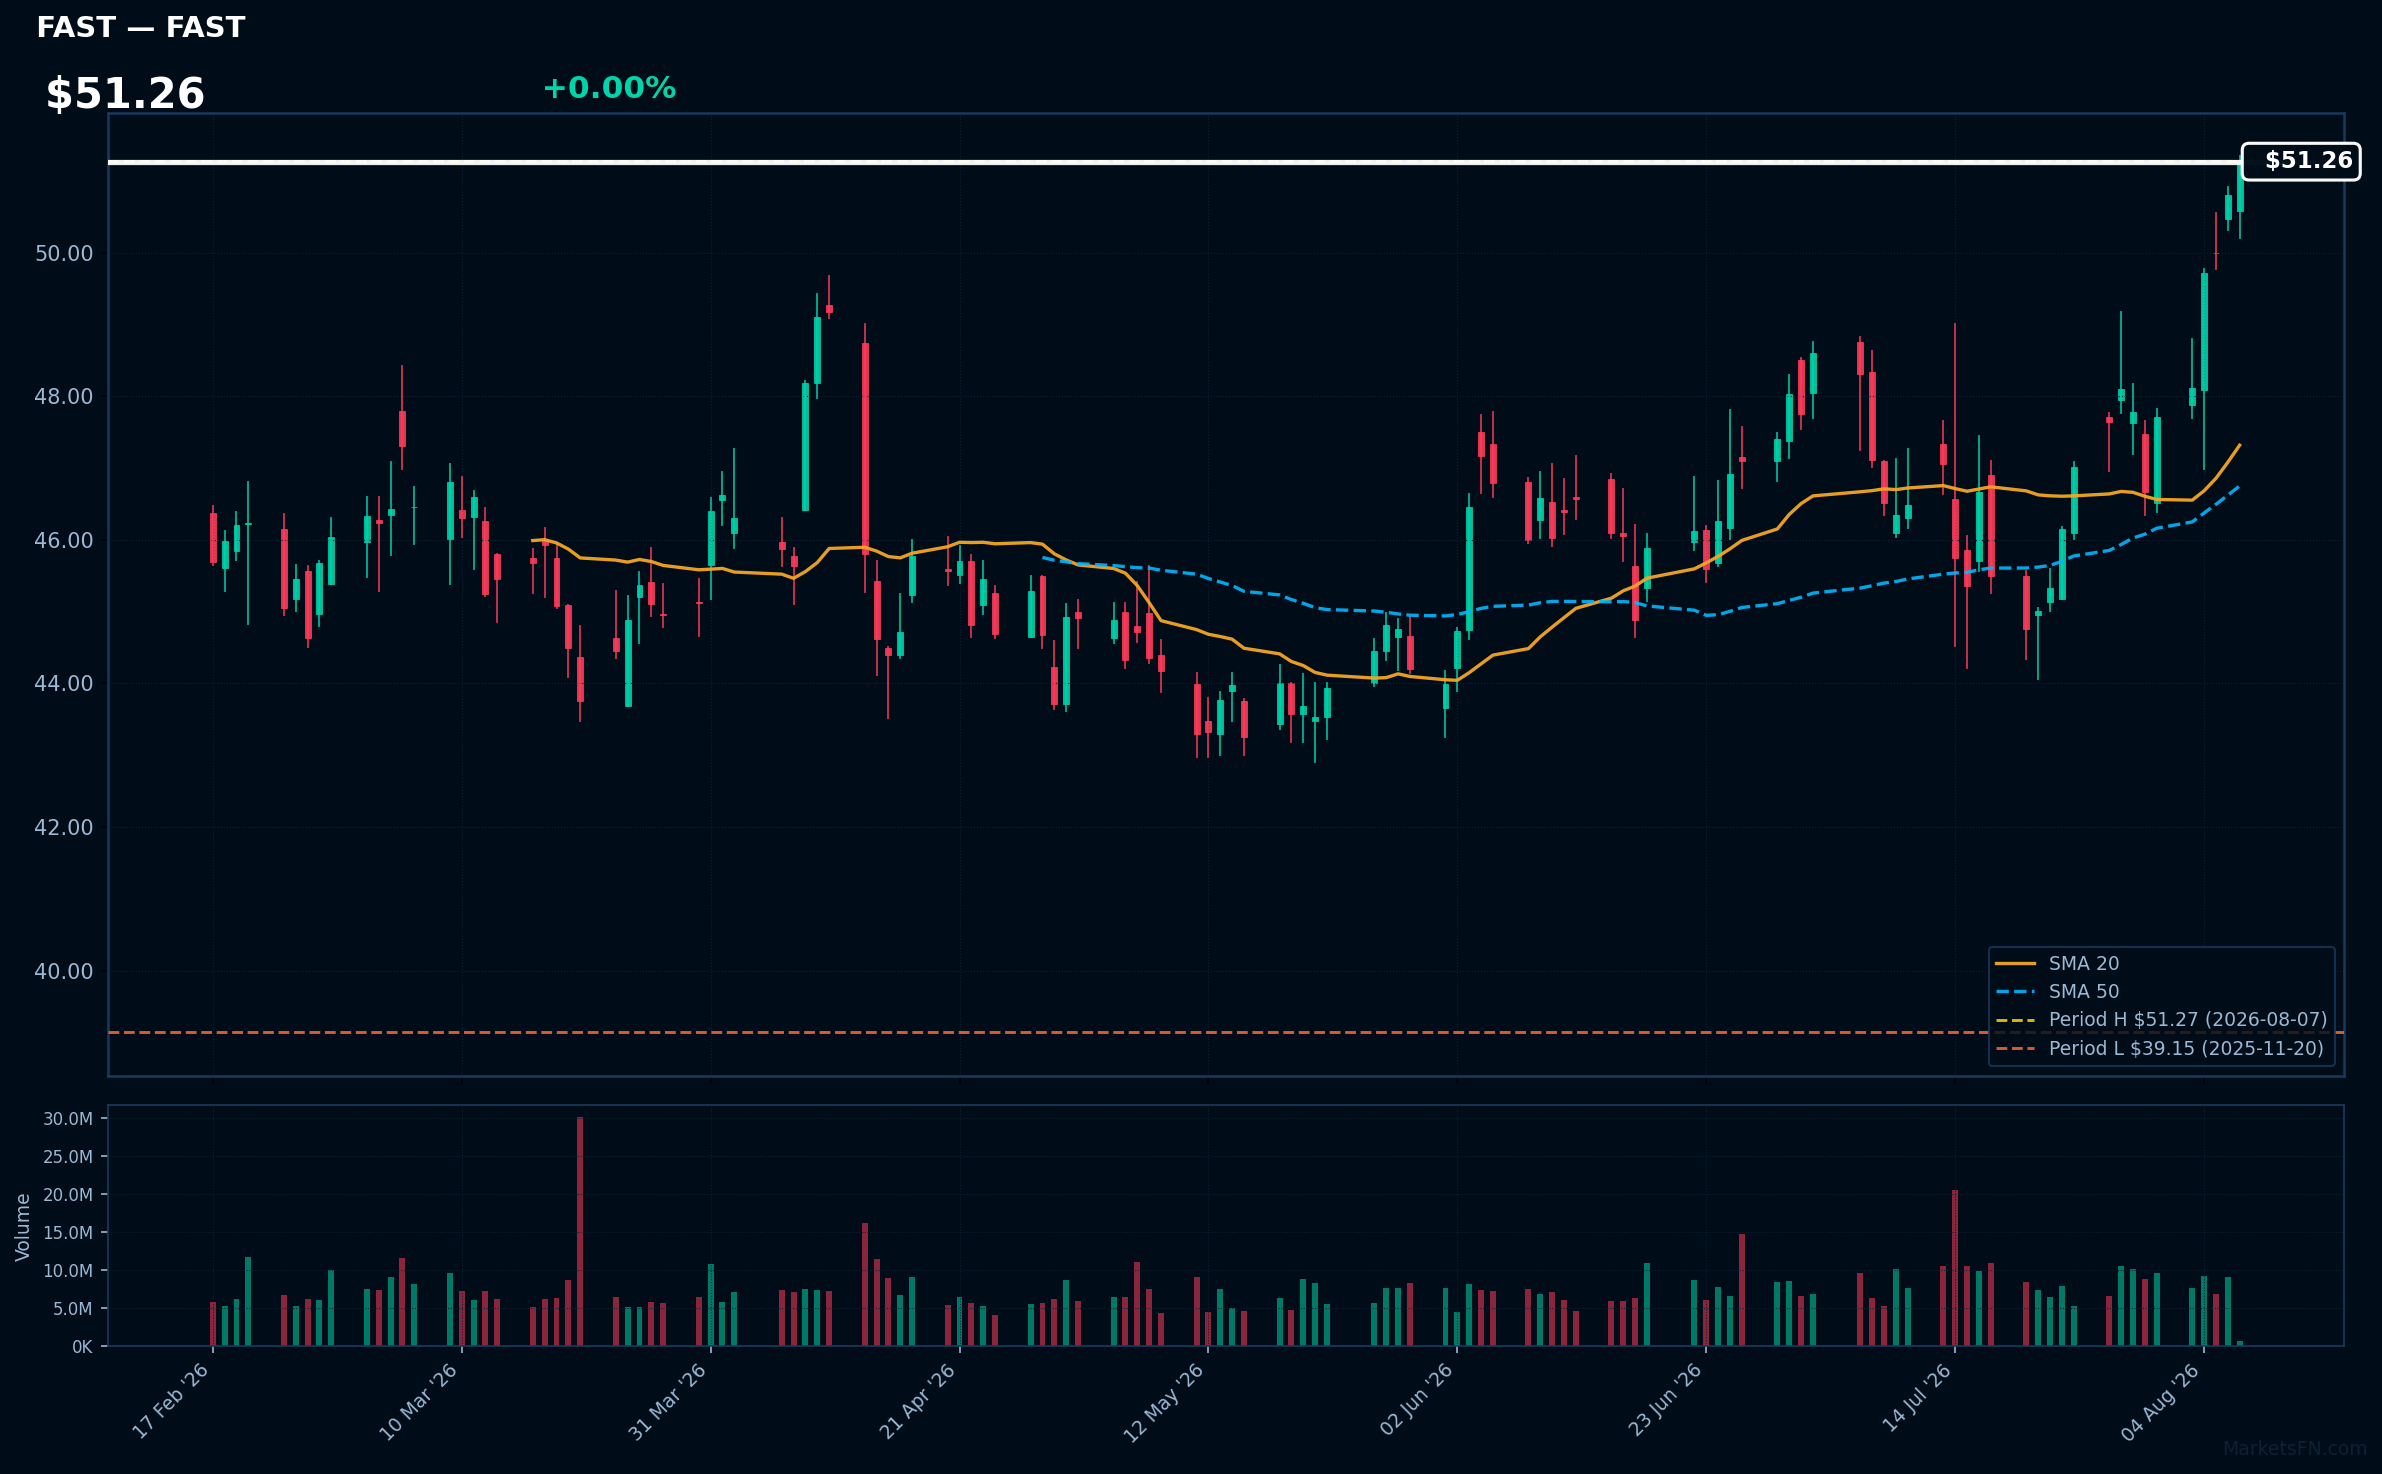Click the 17 Feb '26 date label
Image resolution: width=2382 pixels, height=1474 pixels.
click(171, 1401)
